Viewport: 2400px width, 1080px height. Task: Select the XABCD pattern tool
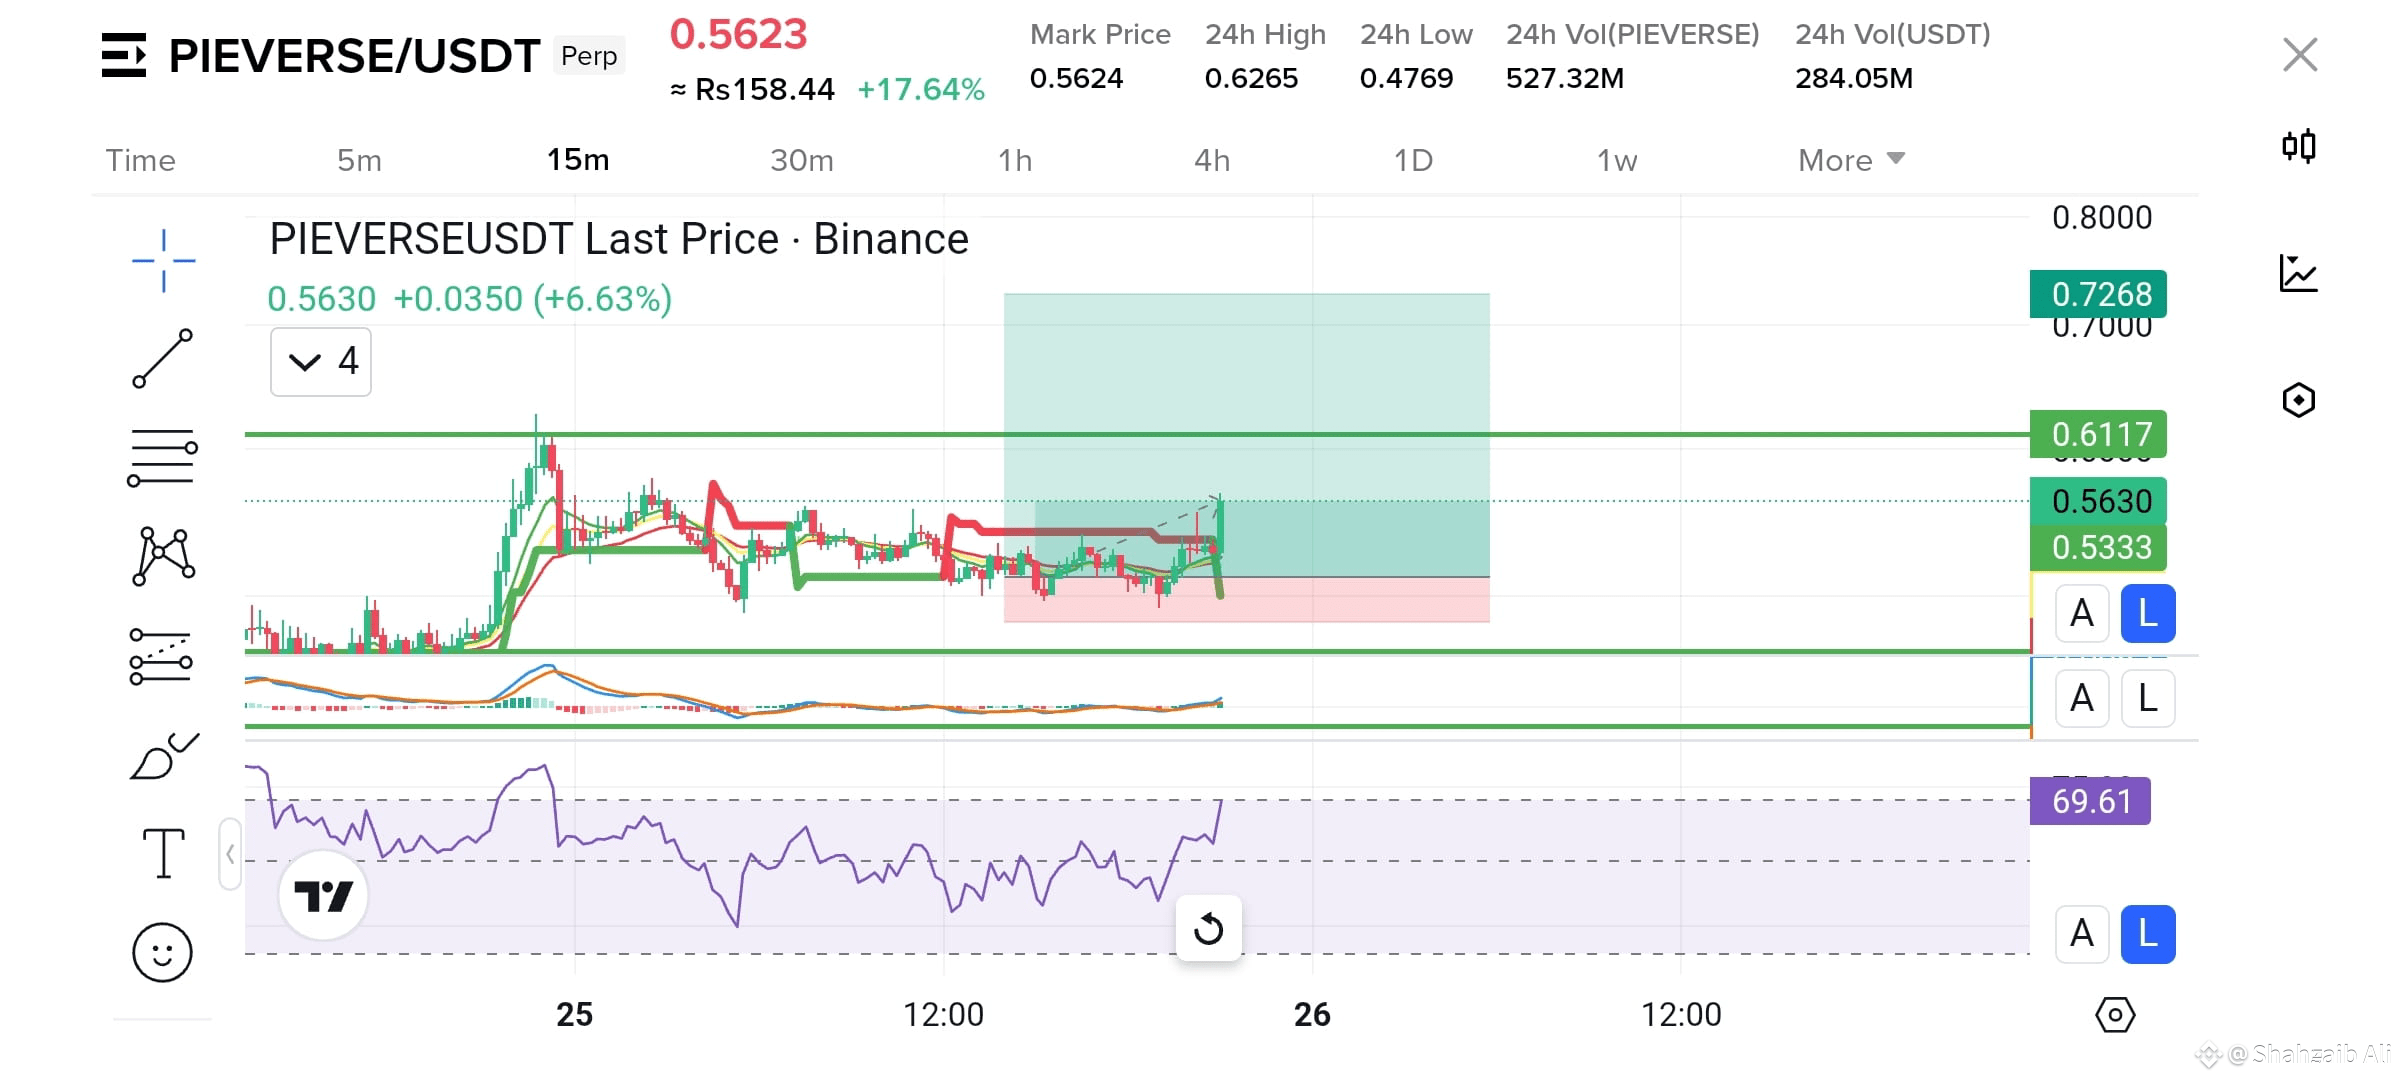(163, 556)
